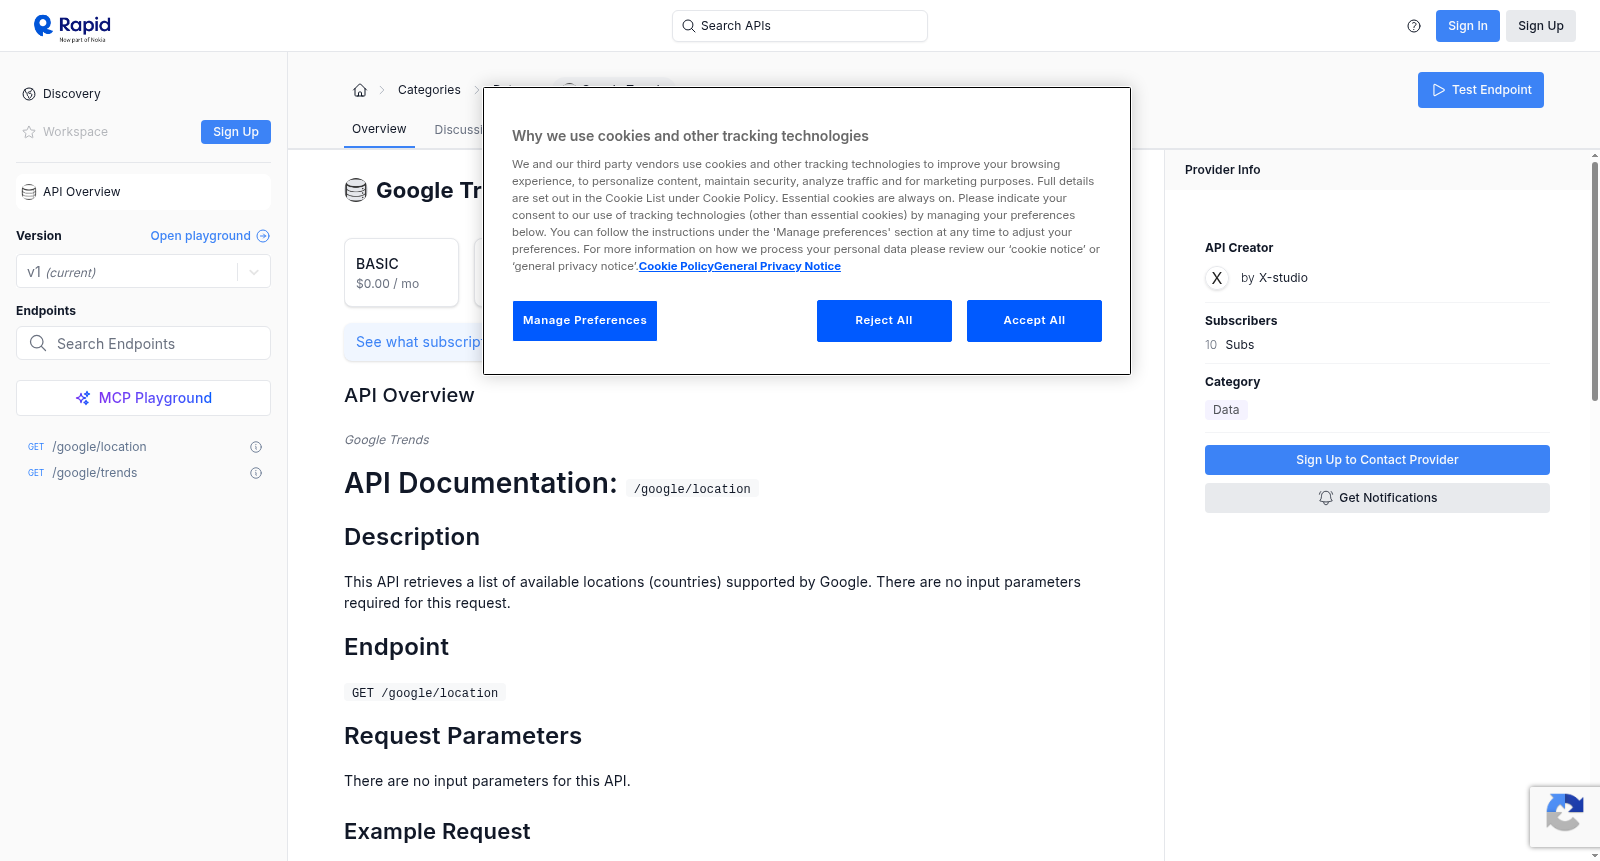This screenshot has height=861, width=1600.
Task: Click the Search Endpoints magnifier icon
Action: 38,343
